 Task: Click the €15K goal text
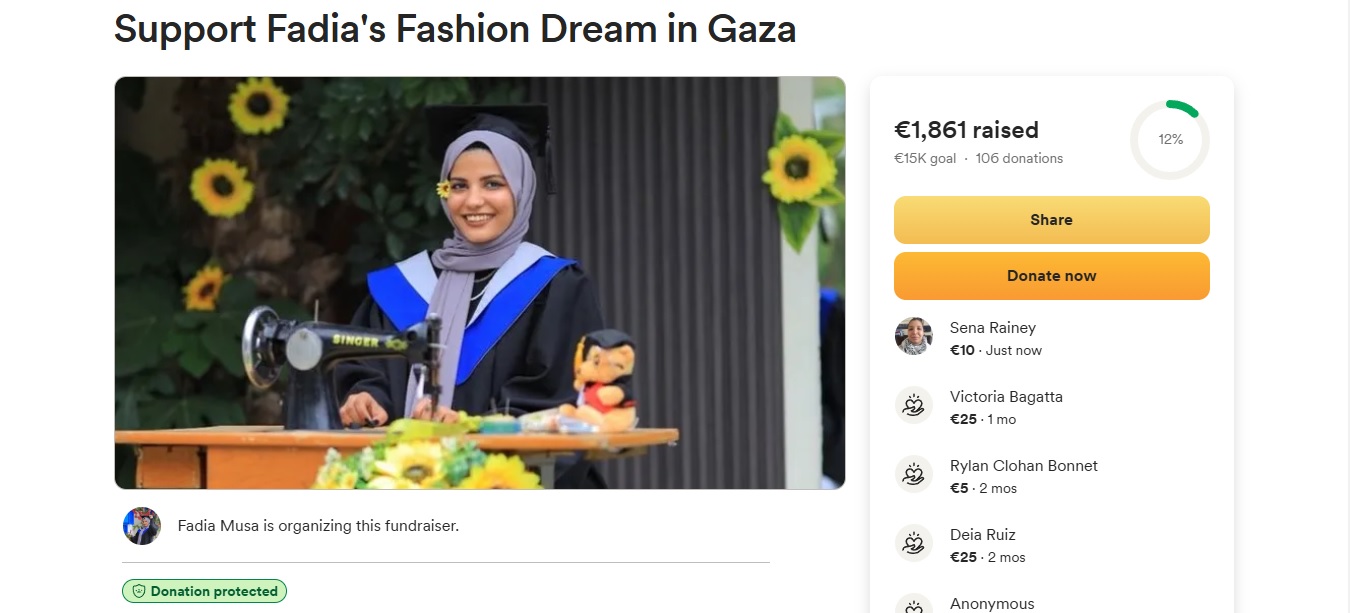click(x=925, y=159)
